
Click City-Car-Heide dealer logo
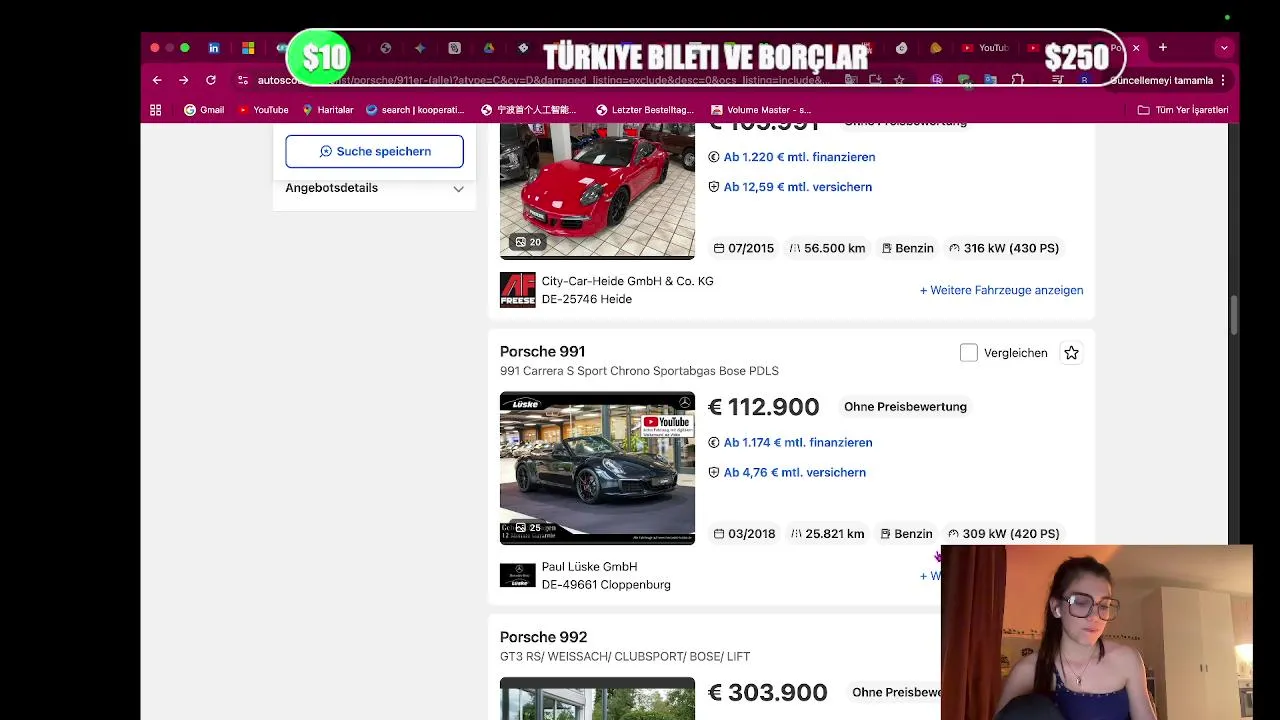518,290
